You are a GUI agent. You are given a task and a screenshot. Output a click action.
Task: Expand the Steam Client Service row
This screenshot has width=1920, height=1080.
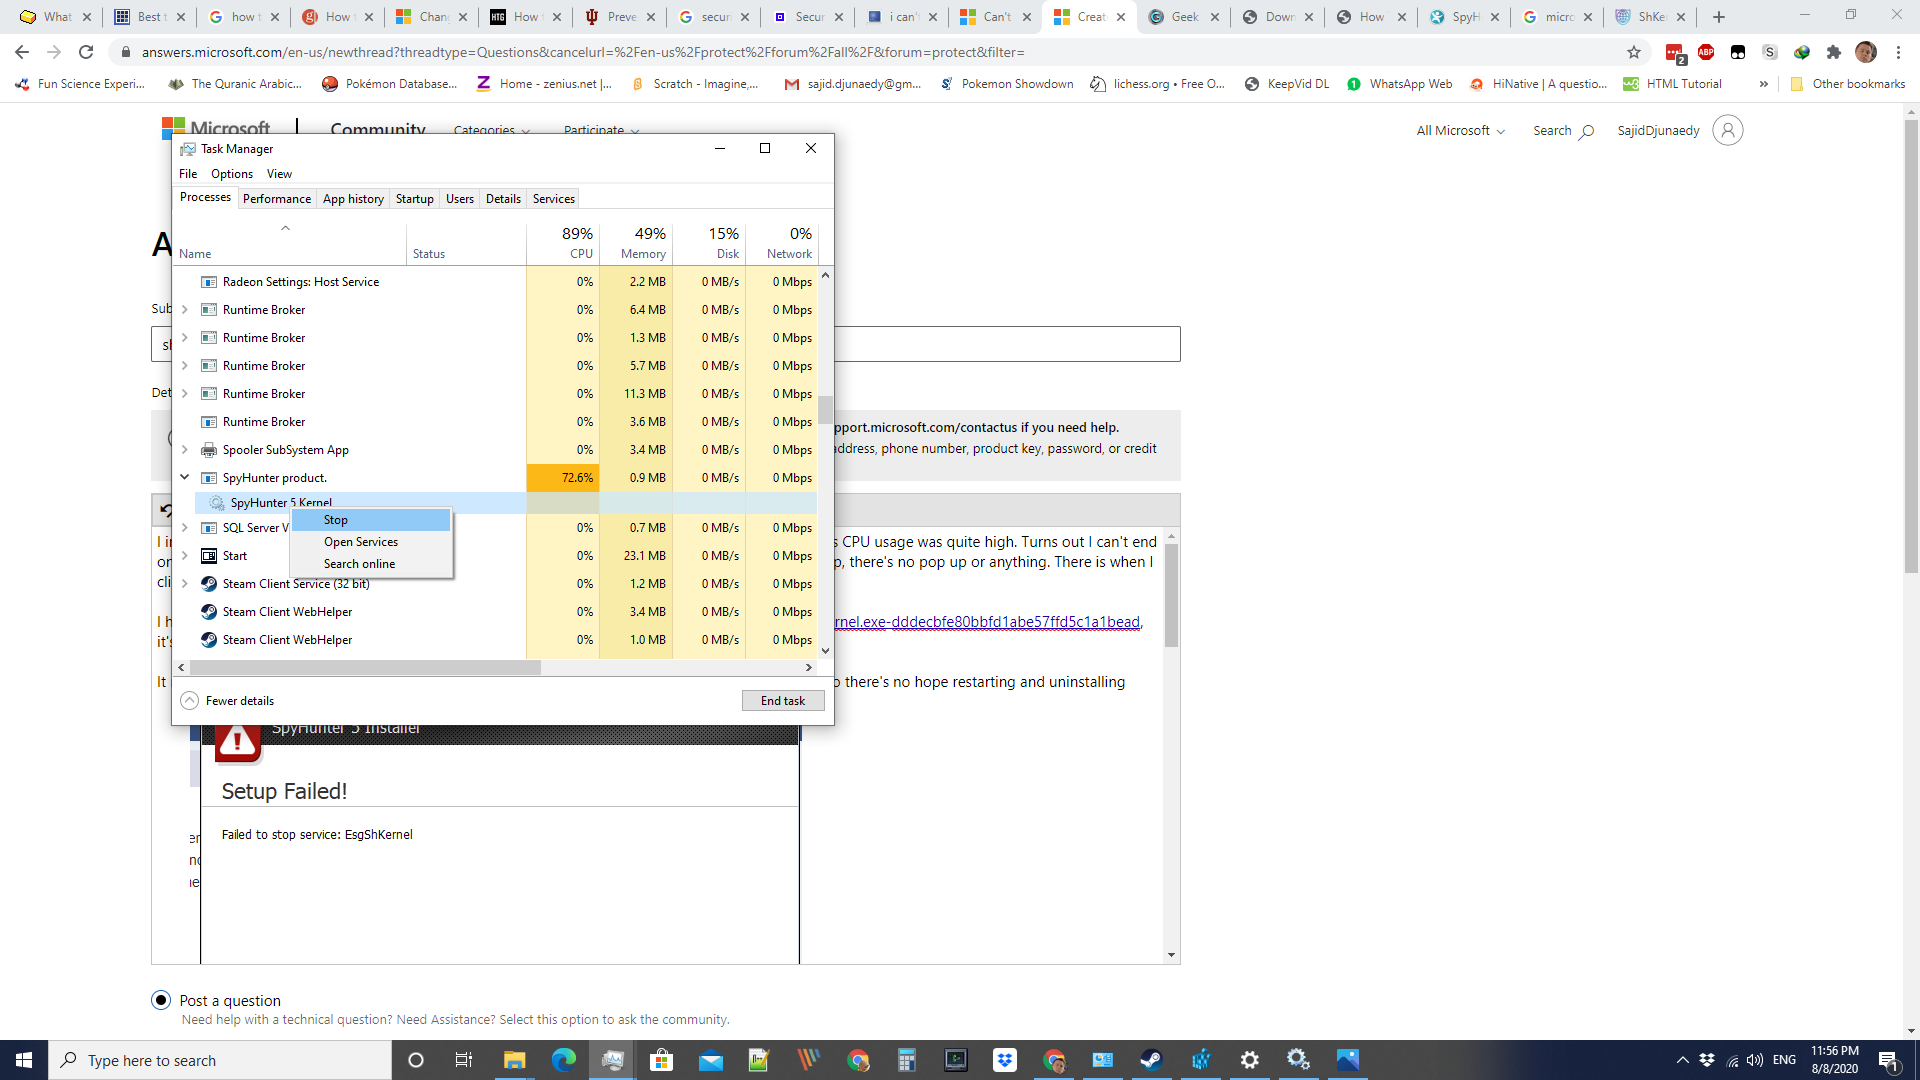[185, 584]
